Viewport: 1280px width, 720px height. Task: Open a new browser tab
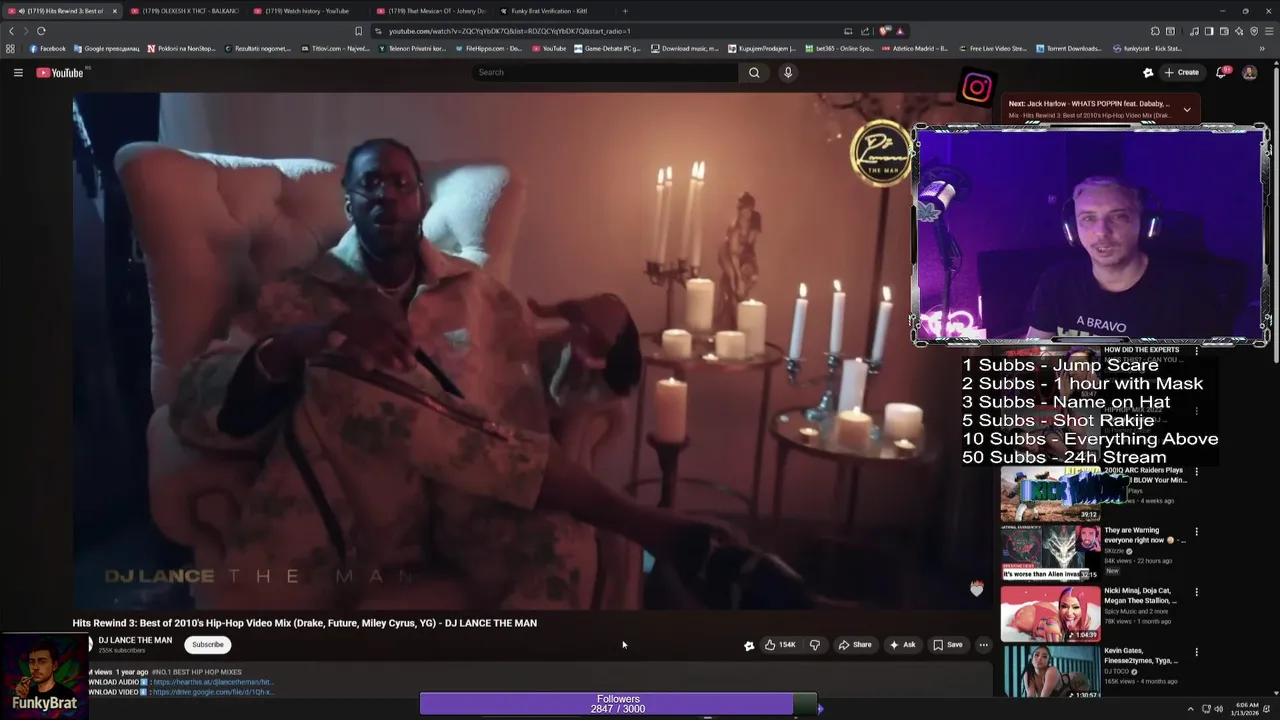[x=625, y=11]
